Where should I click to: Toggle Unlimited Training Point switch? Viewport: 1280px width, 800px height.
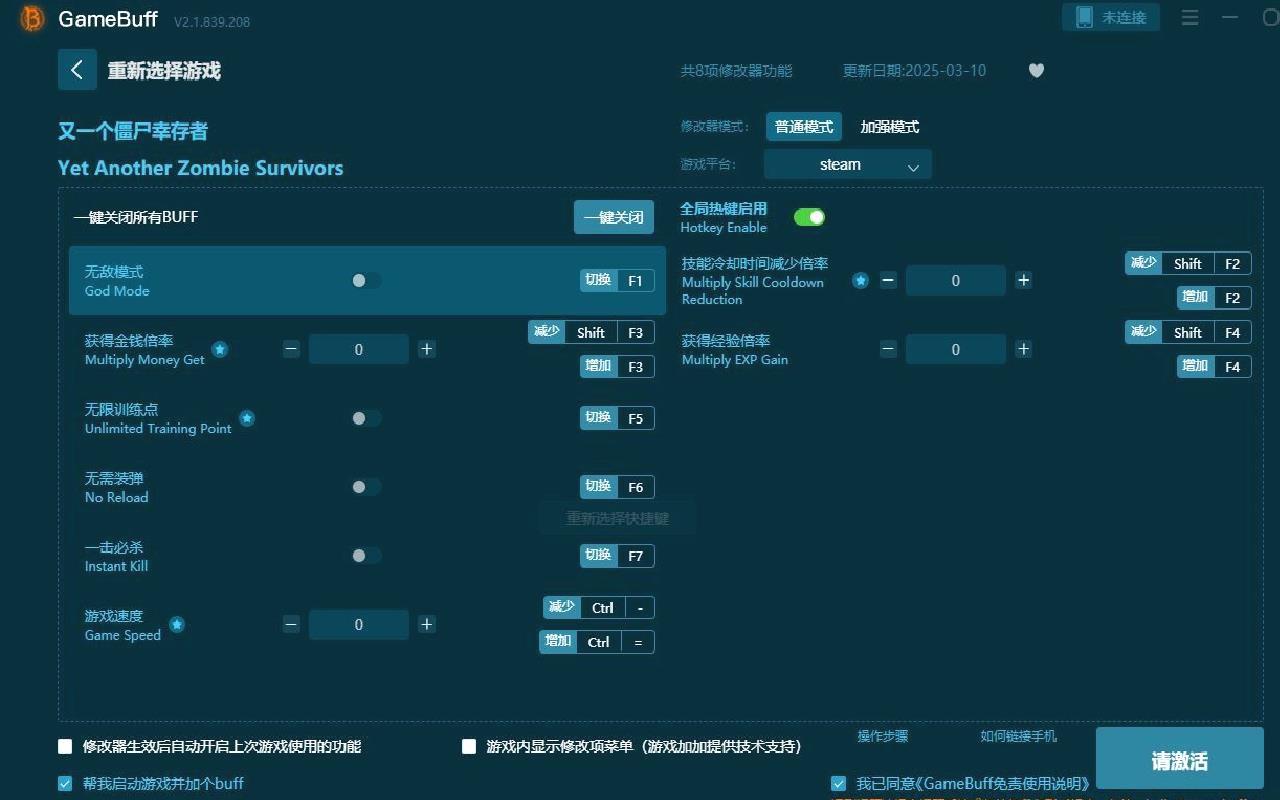coord(366,418)
